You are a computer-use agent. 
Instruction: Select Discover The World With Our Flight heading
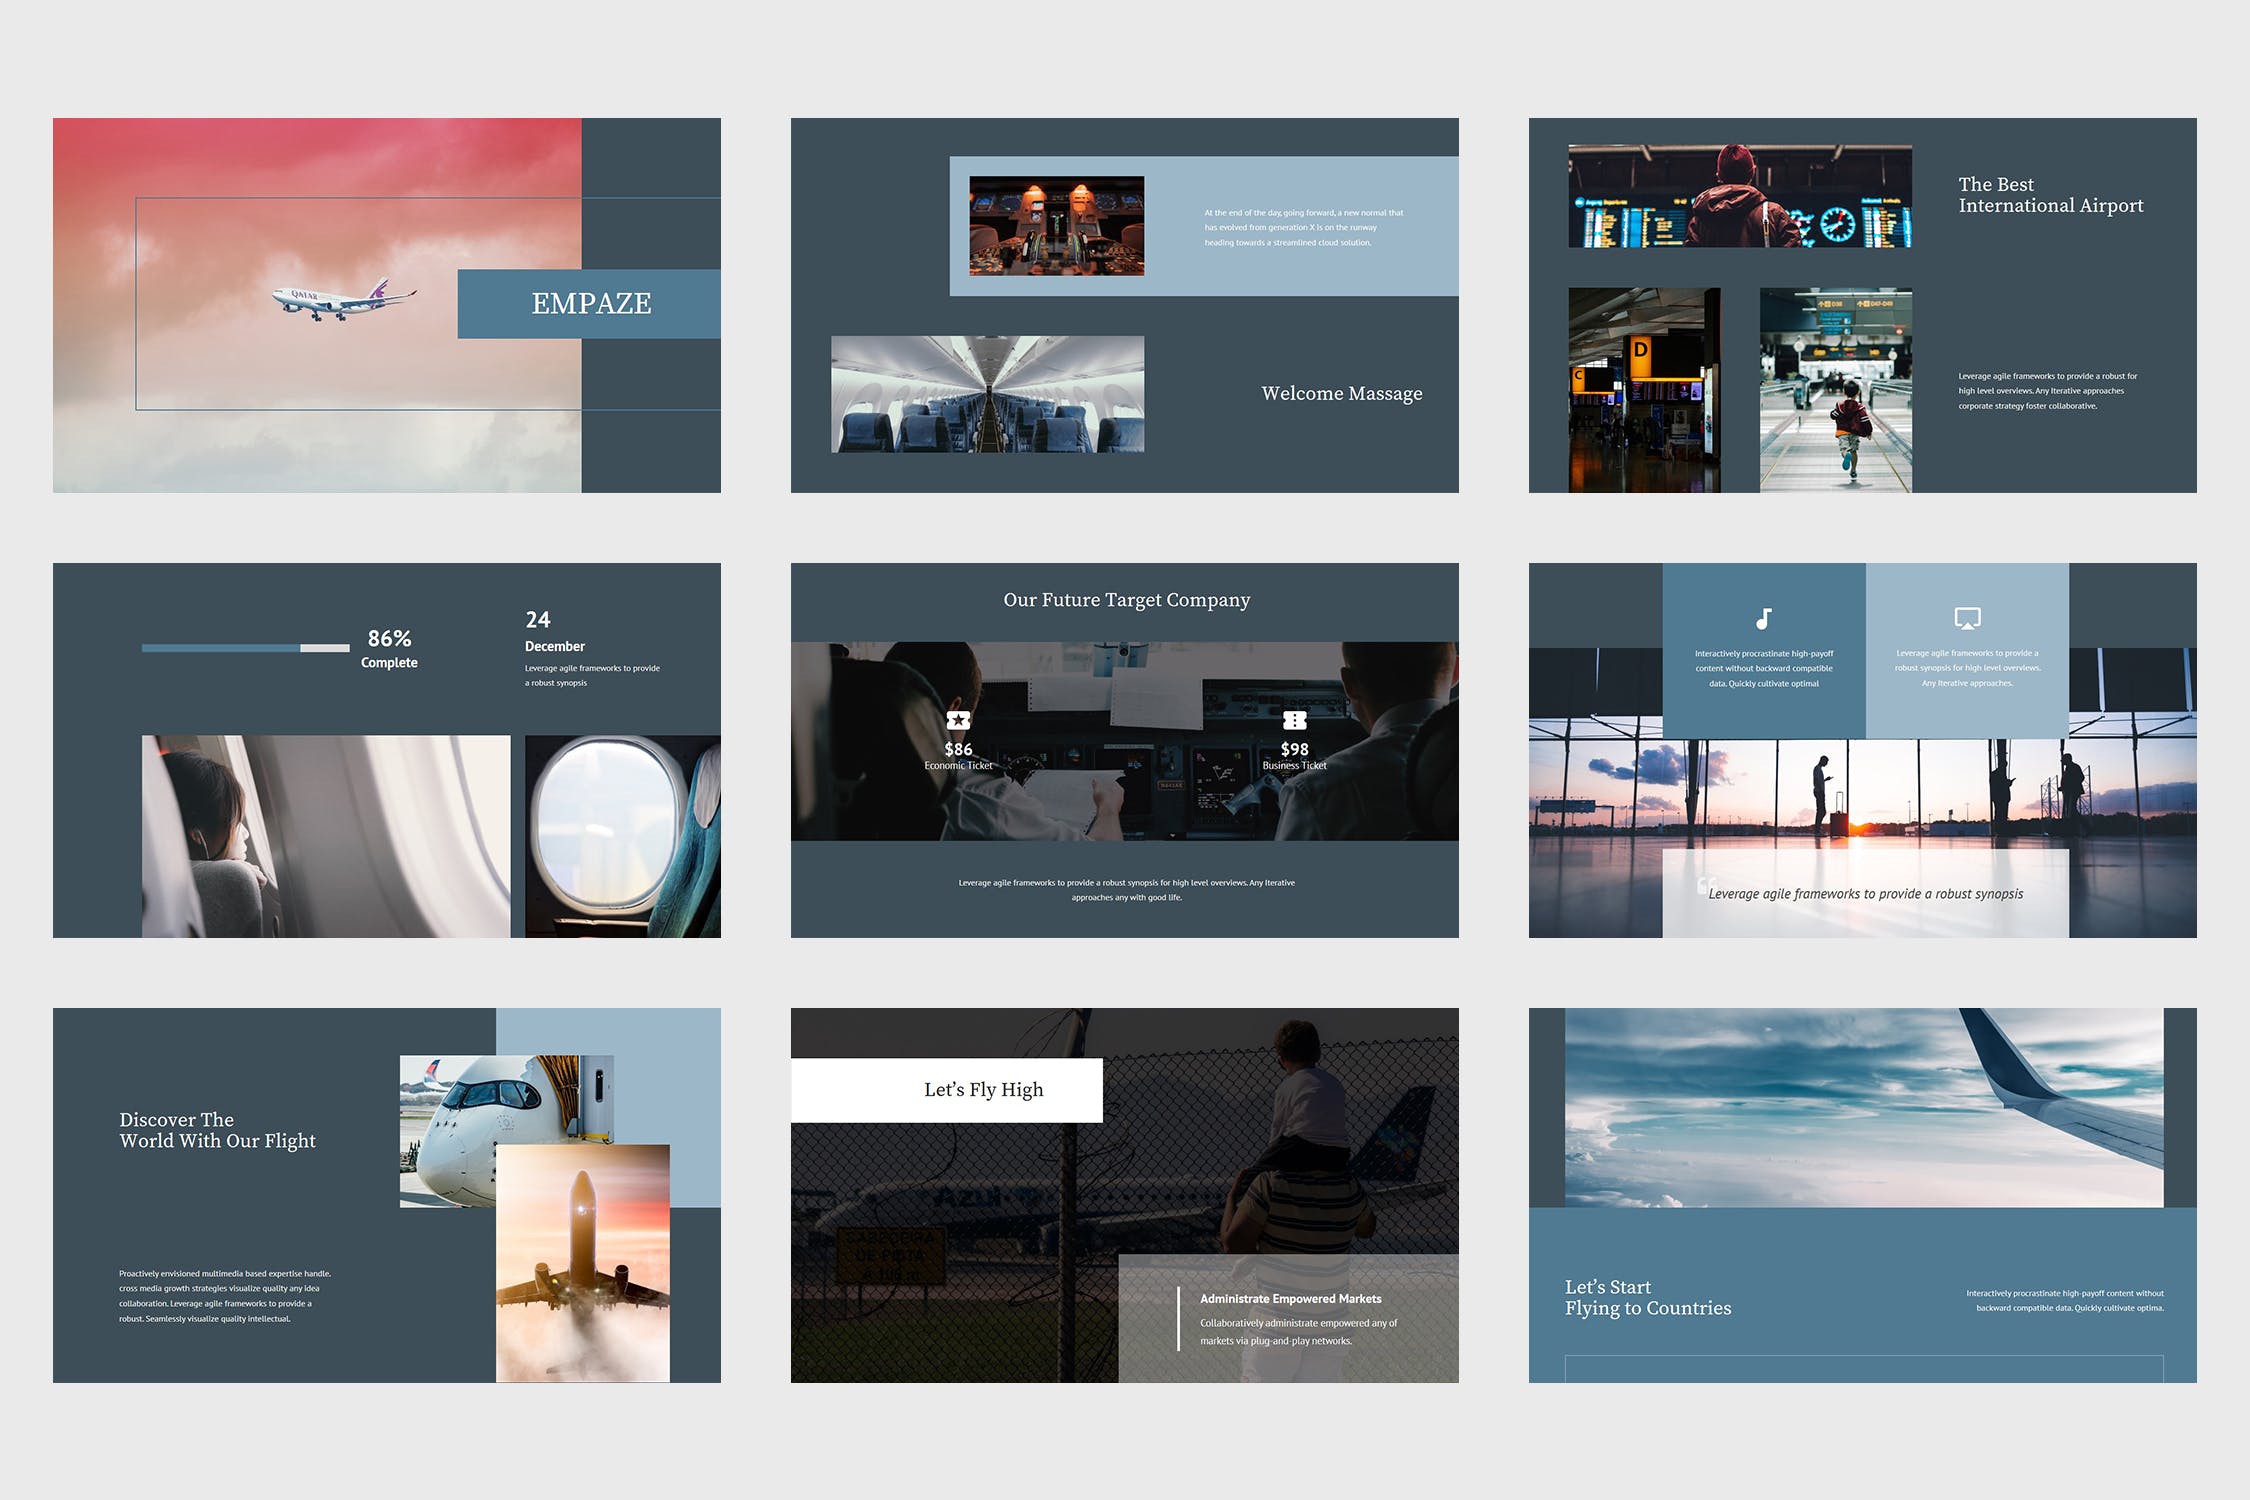pos(217,1130)
